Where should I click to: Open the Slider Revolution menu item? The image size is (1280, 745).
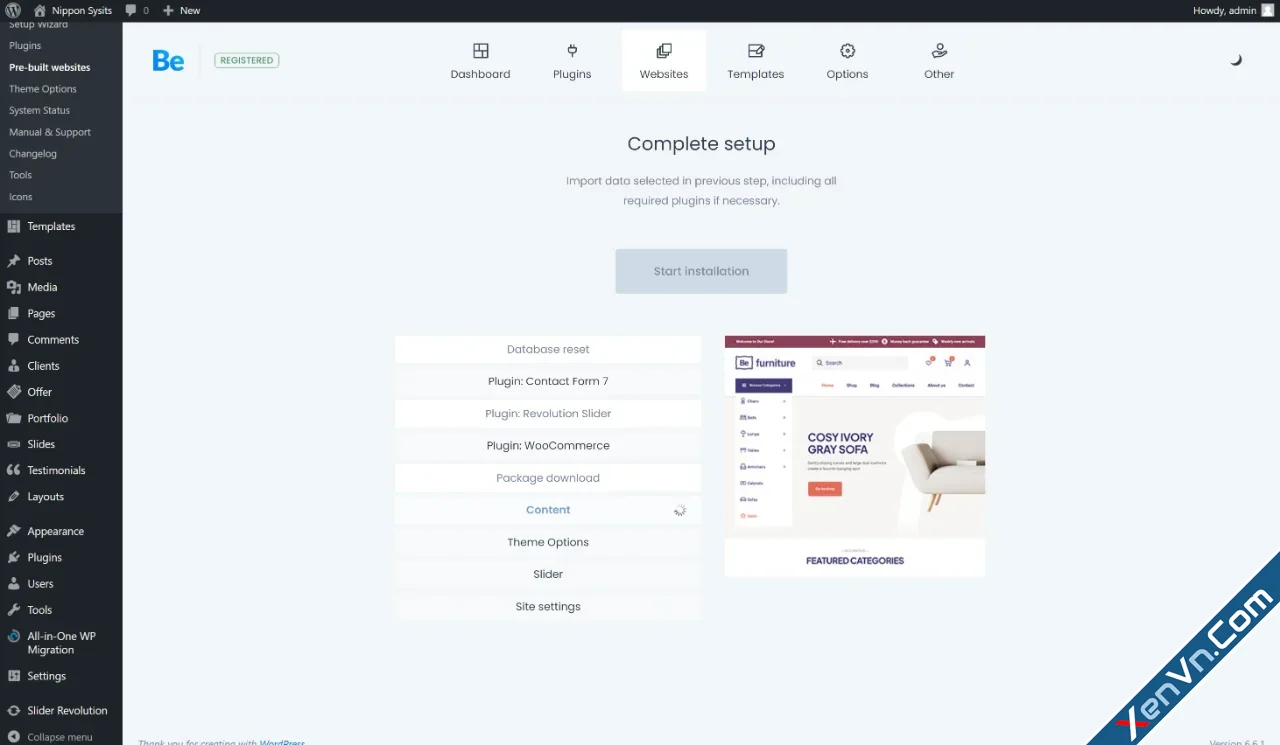tap(67, 711)
